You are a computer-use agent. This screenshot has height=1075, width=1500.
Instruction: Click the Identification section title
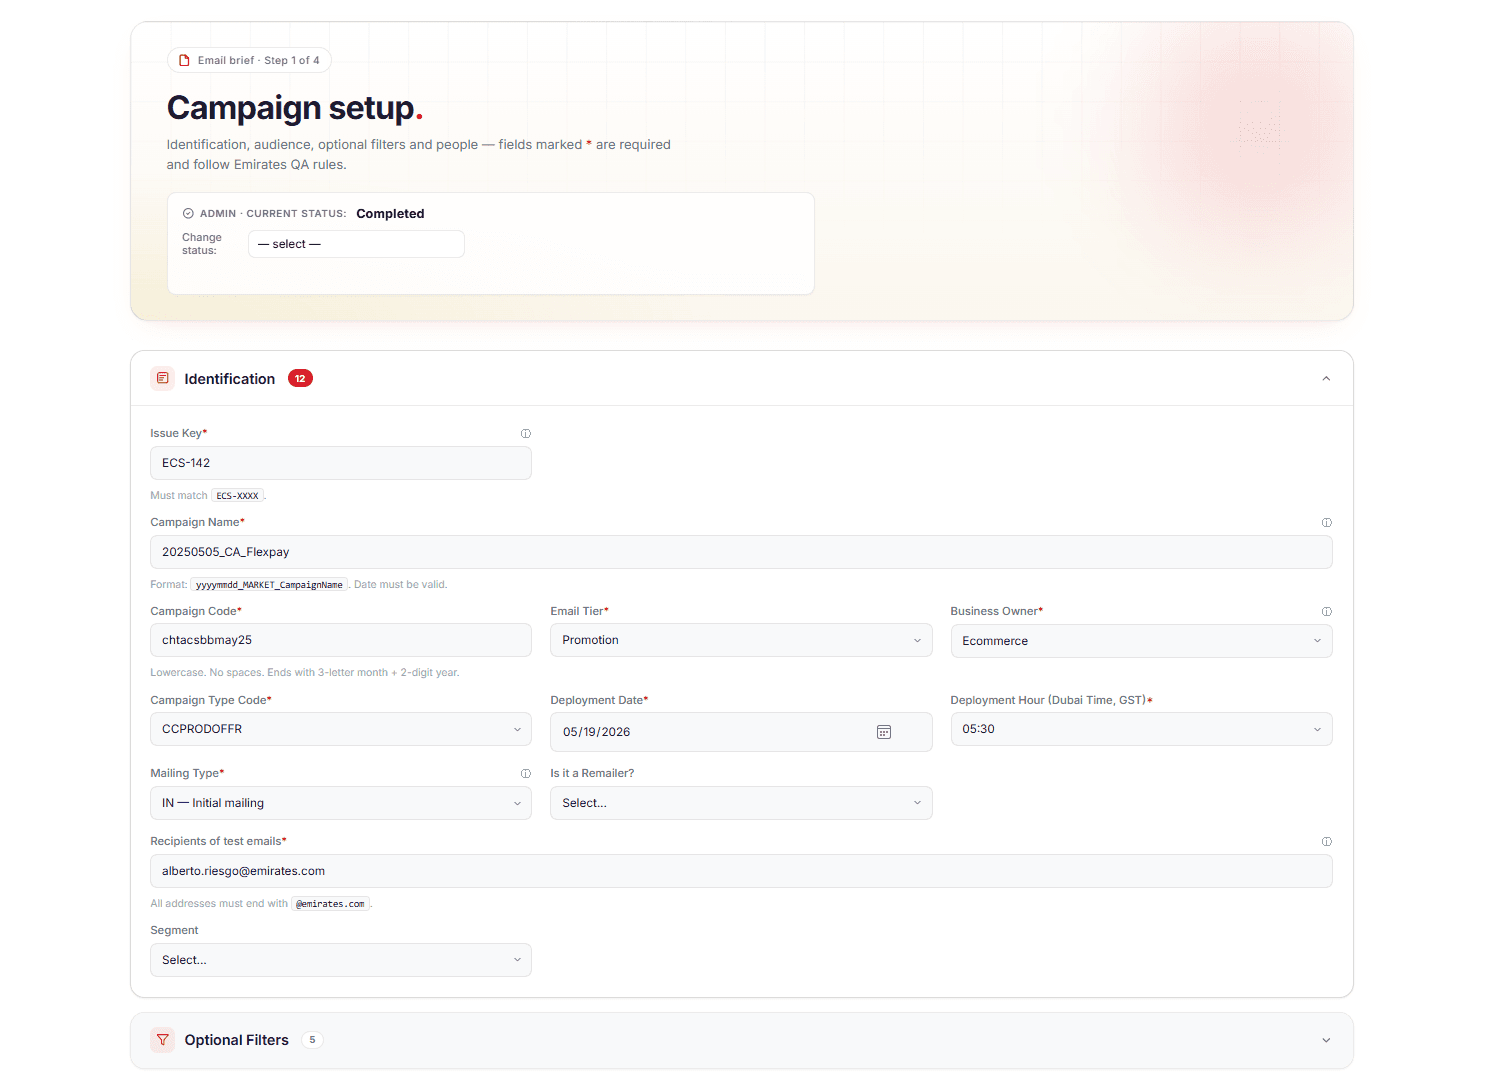pos(229,379)
